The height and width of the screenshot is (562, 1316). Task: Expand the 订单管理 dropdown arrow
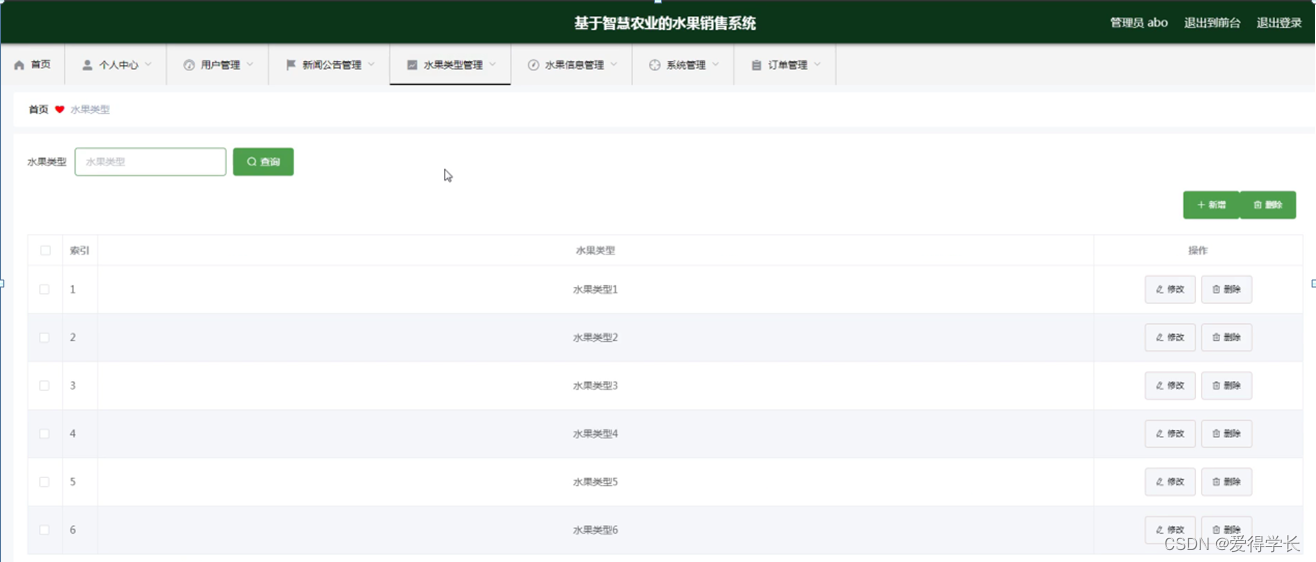click(817, 65)
